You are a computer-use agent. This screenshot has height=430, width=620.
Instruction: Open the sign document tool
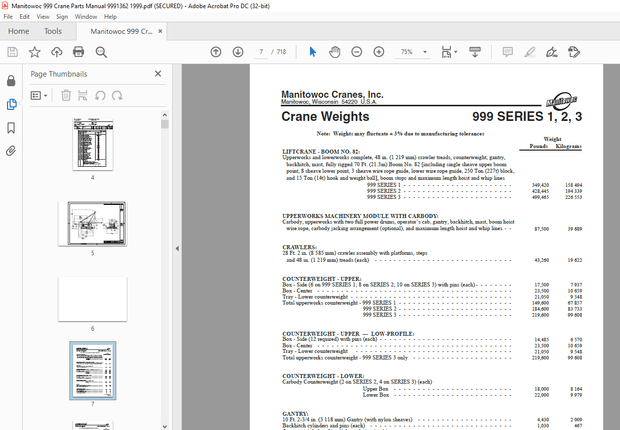point(552,52)
